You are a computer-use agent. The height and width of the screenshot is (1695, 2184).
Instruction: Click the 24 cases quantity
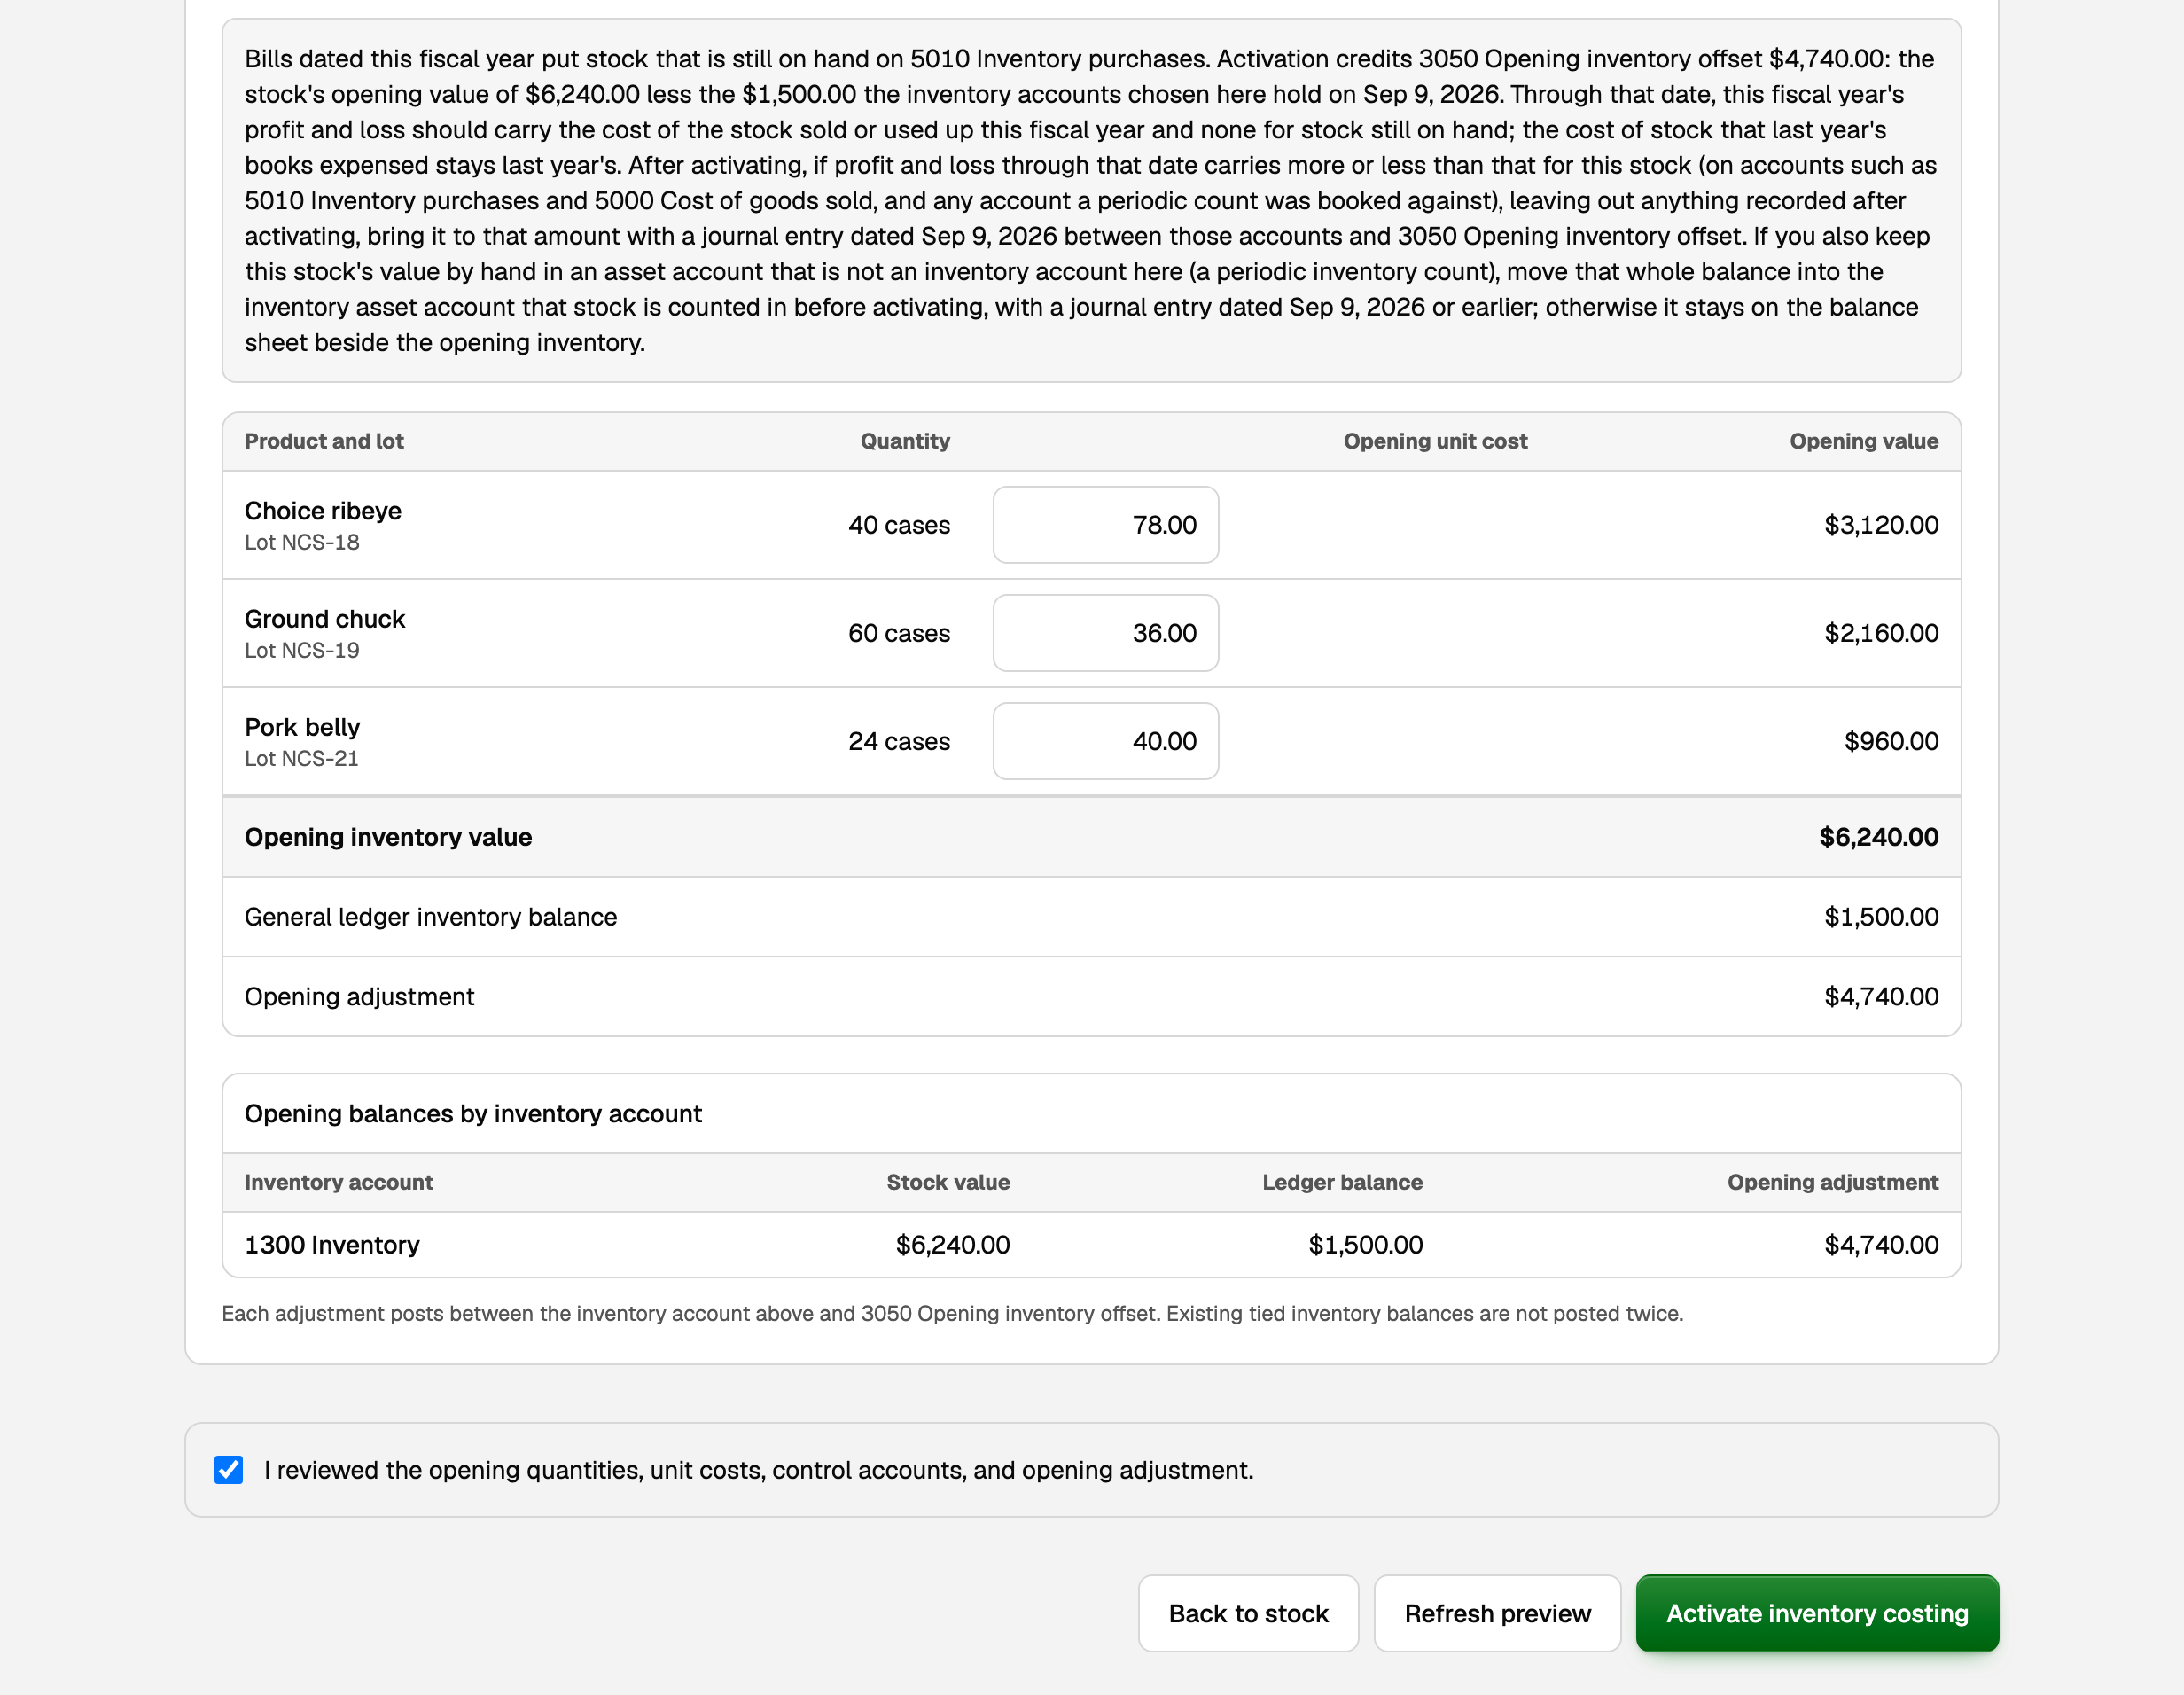coord(899,741)
